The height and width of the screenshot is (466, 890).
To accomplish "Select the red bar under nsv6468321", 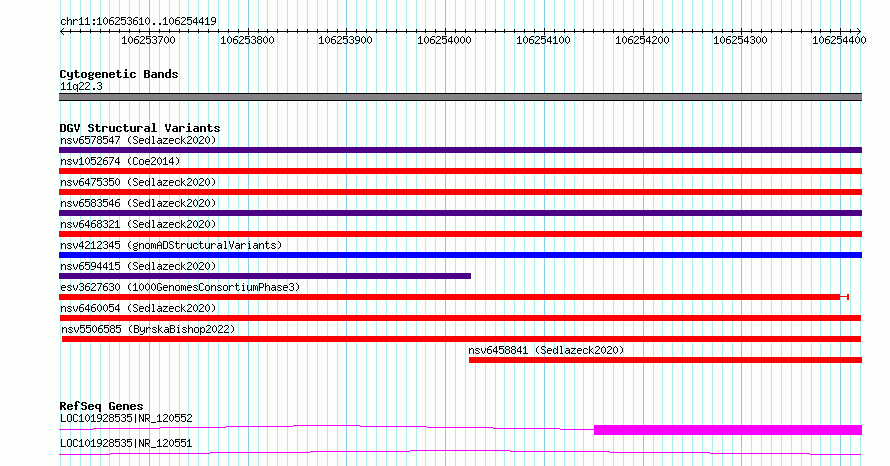I will (460, 234).
